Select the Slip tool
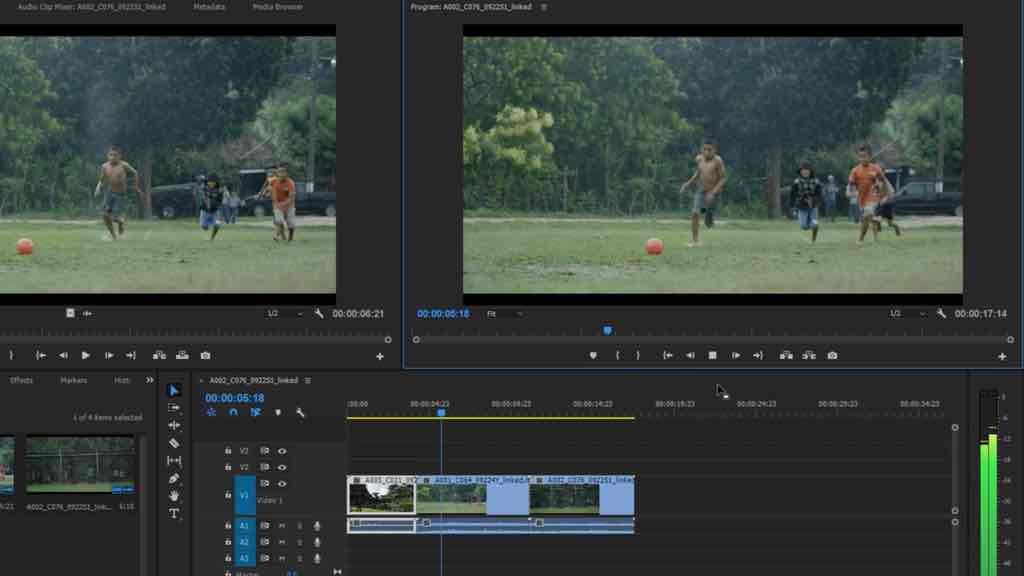The height and width of the screenshot is (576, 1024). [x=174, y=460]
